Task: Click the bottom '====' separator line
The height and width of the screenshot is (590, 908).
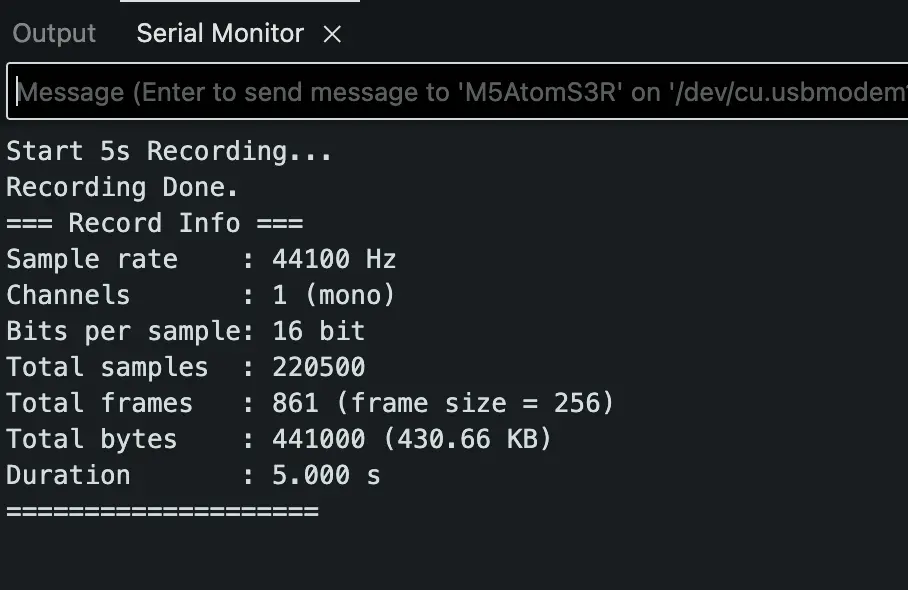Action: [x=162, y=511]
